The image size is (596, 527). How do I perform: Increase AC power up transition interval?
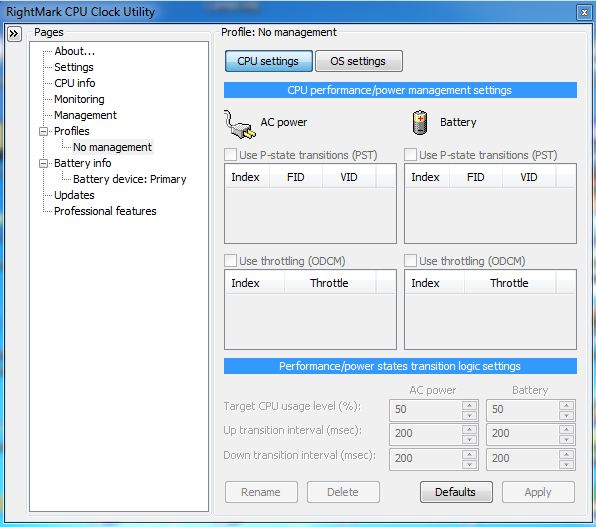click(x=469, y=430)
